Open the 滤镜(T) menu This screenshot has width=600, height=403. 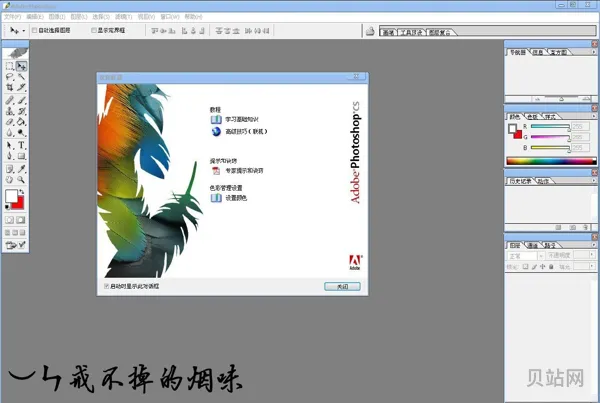(x=123, y=17)
